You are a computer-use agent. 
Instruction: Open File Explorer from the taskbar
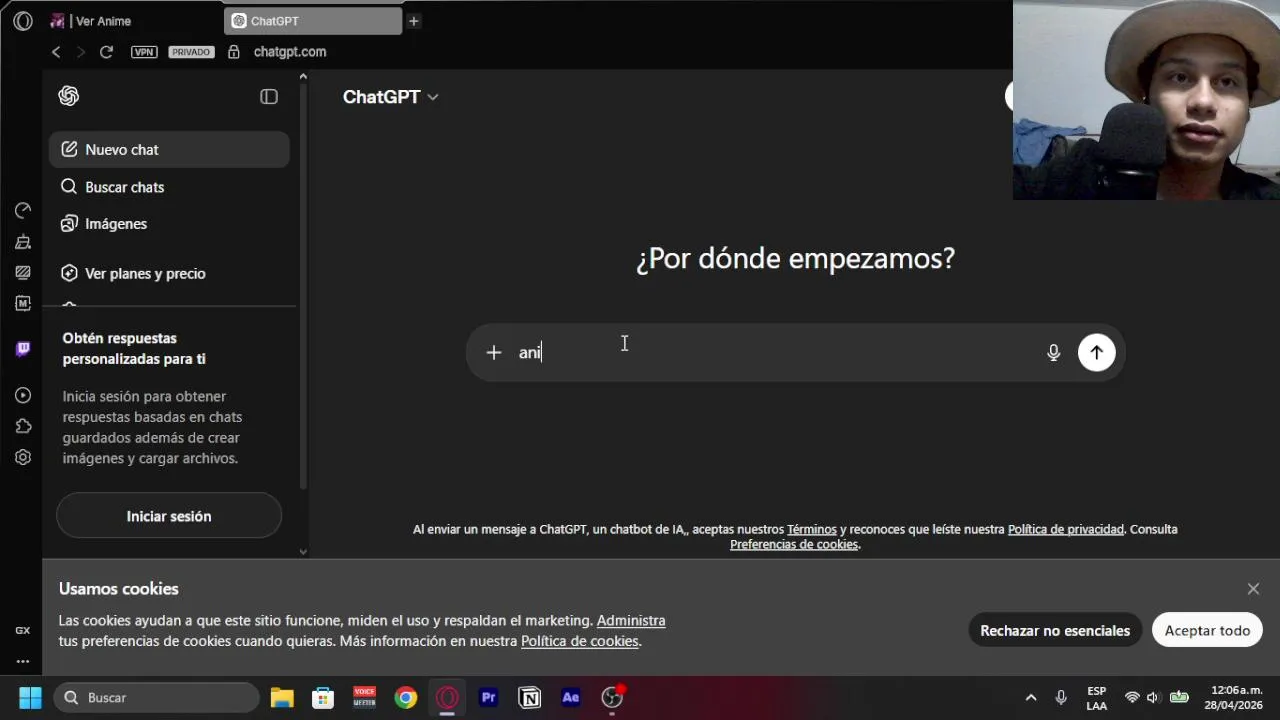pos(282,698)
